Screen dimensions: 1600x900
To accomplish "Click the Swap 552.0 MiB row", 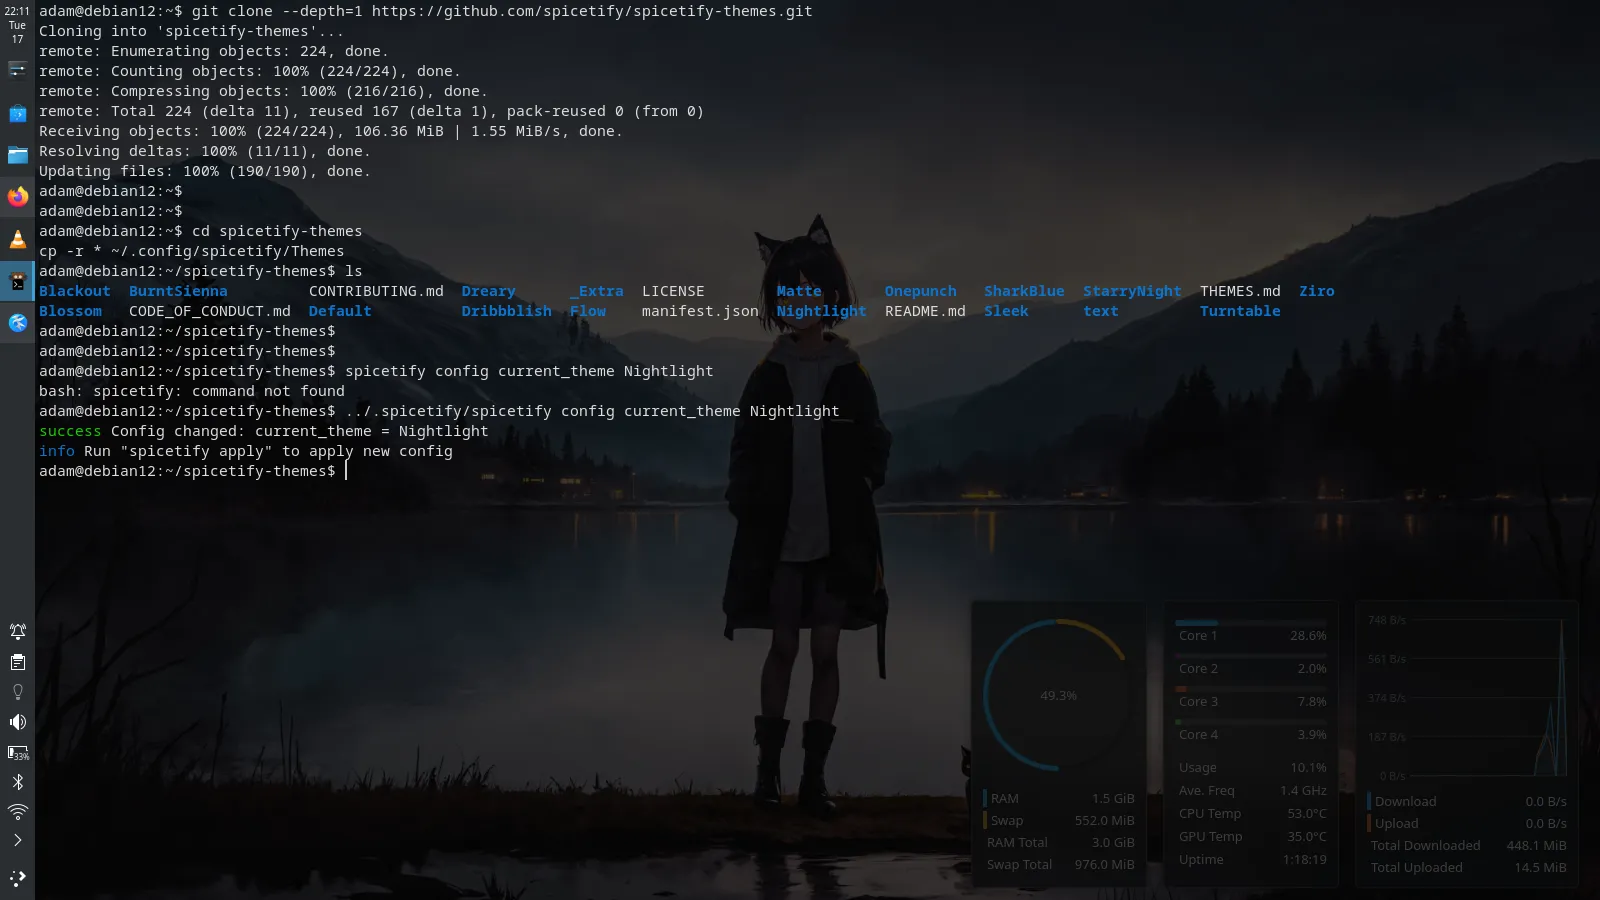I will tap(1059, 820).
